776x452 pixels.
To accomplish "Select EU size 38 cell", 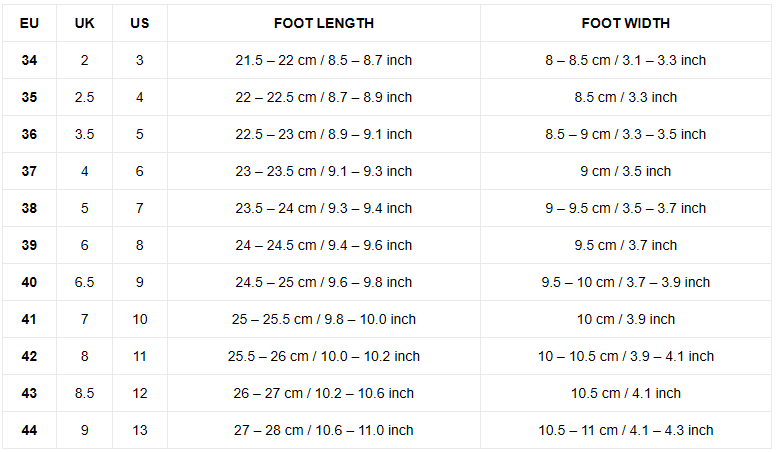I will tap(29, 208).
